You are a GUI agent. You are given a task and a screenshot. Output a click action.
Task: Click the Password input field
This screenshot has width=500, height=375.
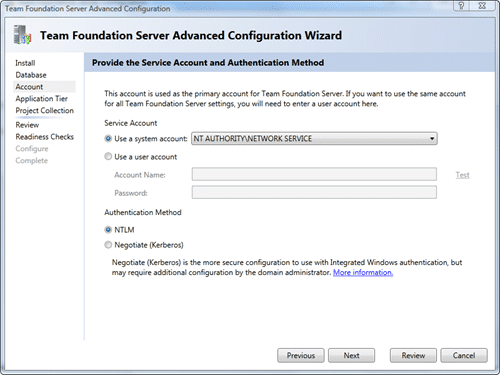(x=314, y=192)
